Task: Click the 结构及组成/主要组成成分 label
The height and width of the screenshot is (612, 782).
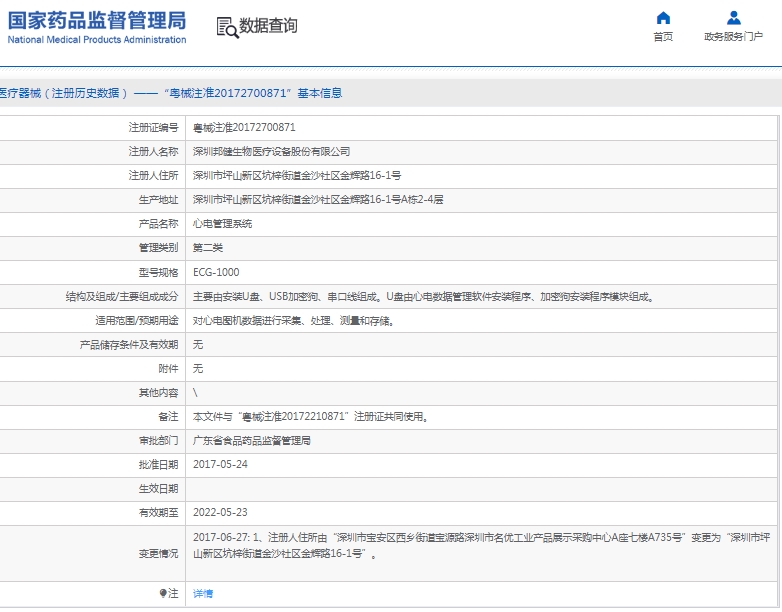Action: [122, 297]
